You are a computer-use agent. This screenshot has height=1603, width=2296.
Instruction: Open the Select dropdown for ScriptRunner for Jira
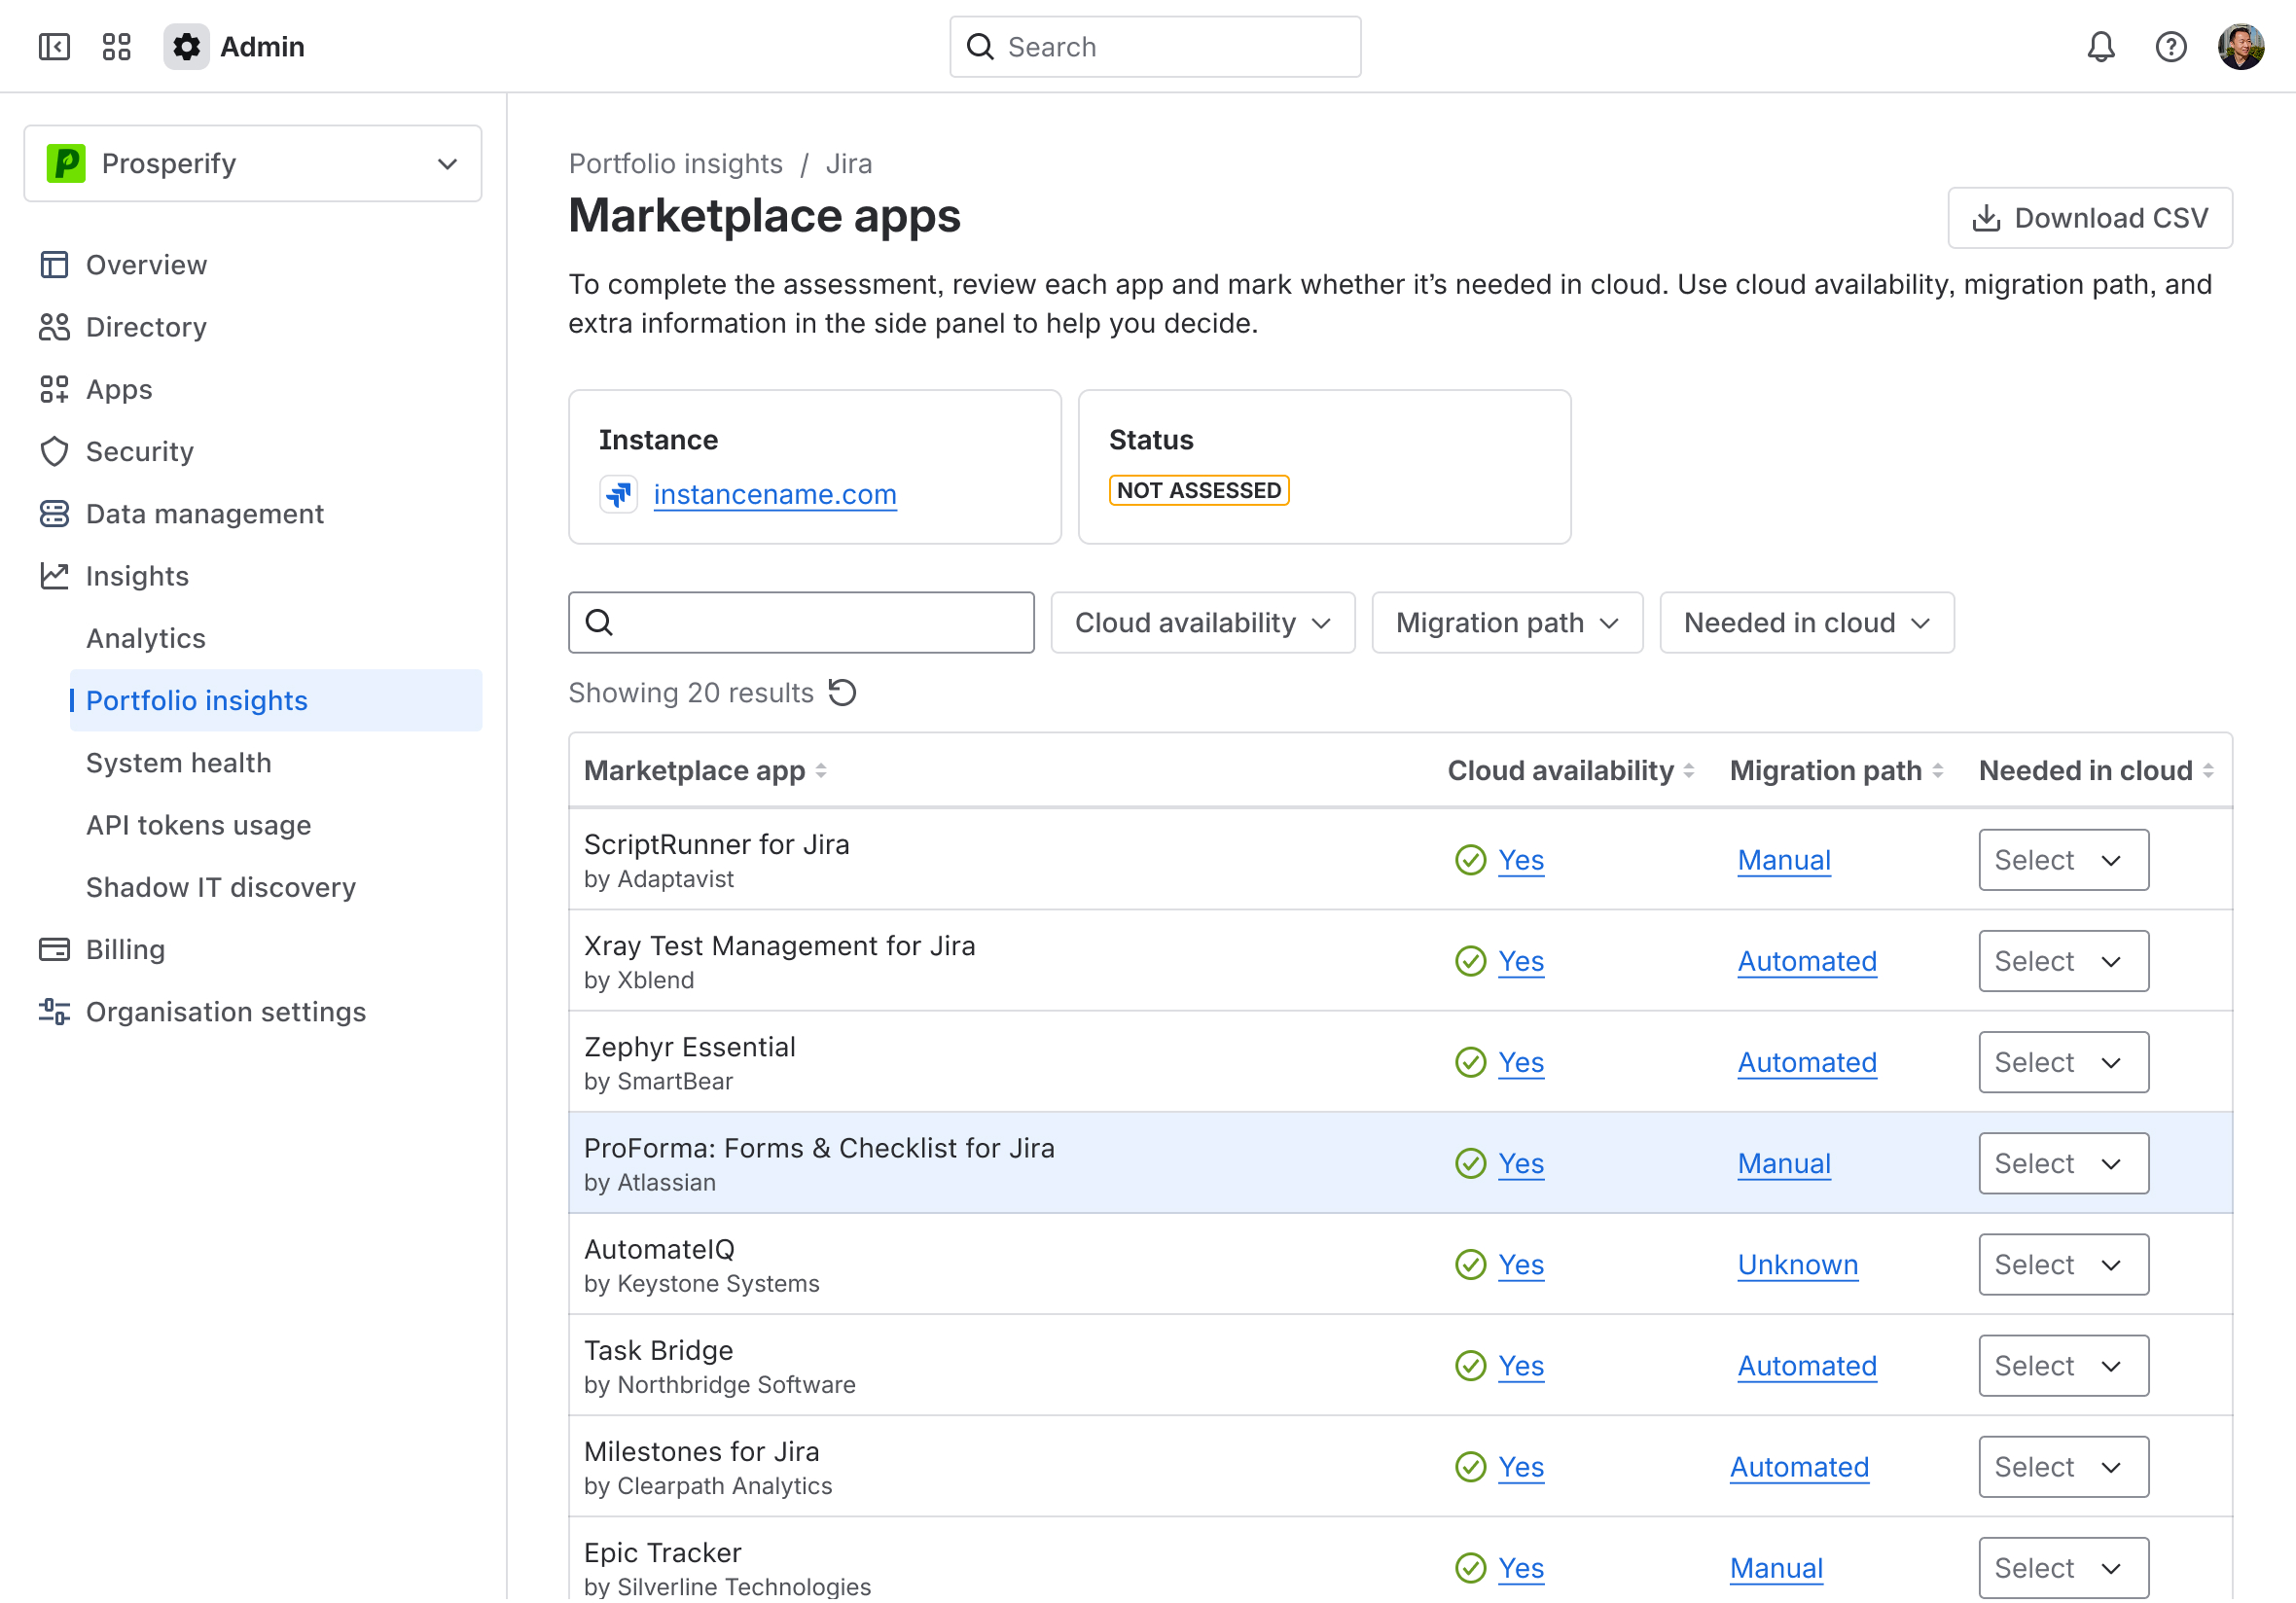2063,859
